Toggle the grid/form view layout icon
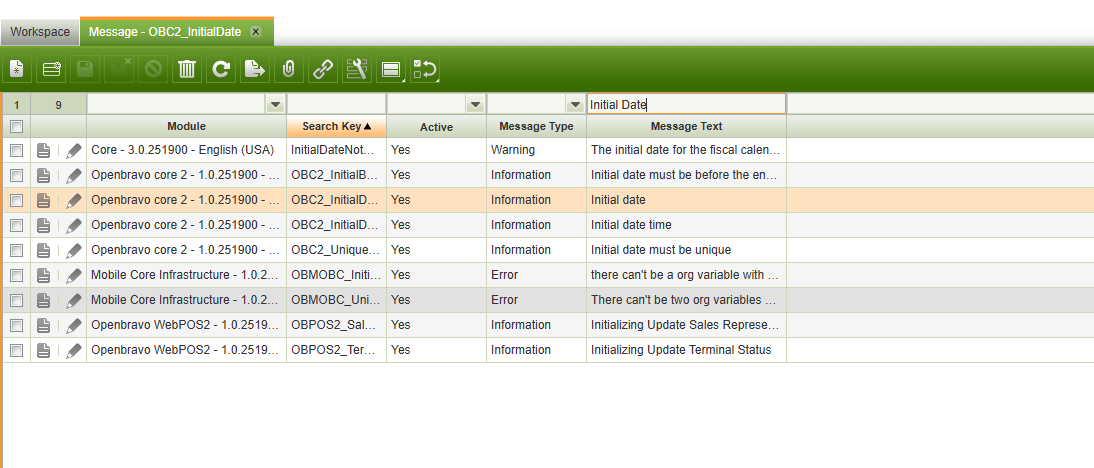 (x=391, y=69)
